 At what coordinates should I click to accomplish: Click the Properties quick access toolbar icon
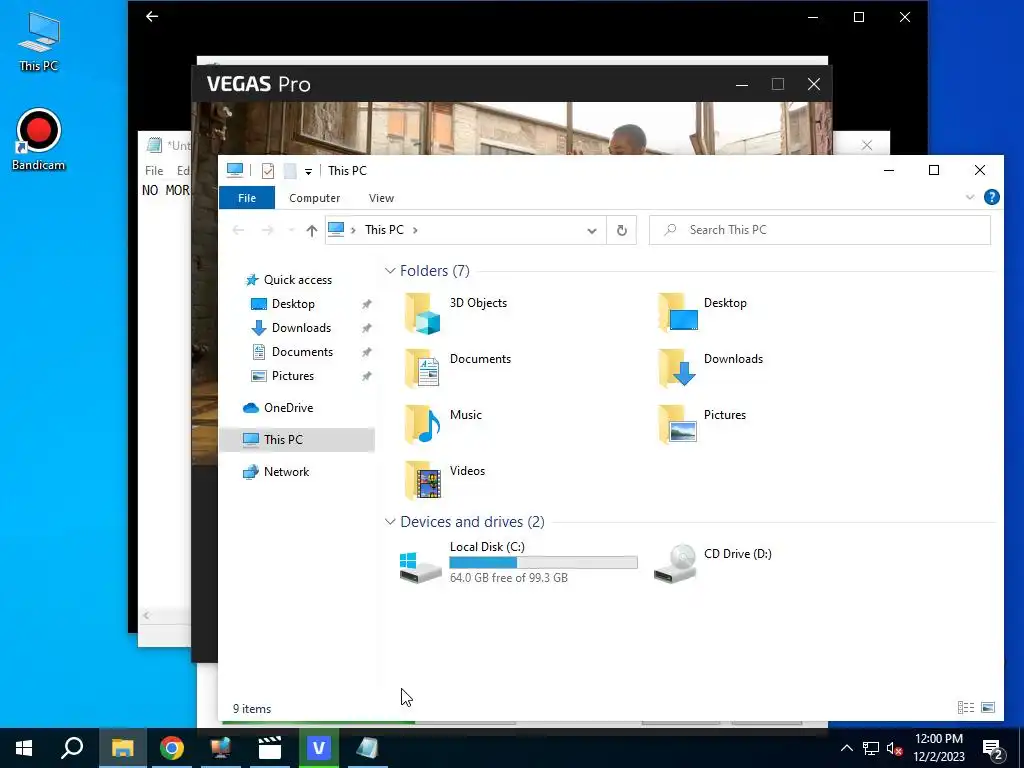tap(268, 171)
